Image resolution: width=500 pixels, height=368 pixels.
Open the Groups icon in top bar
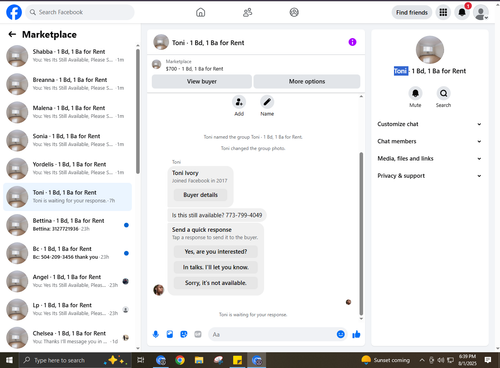(294, 12)
